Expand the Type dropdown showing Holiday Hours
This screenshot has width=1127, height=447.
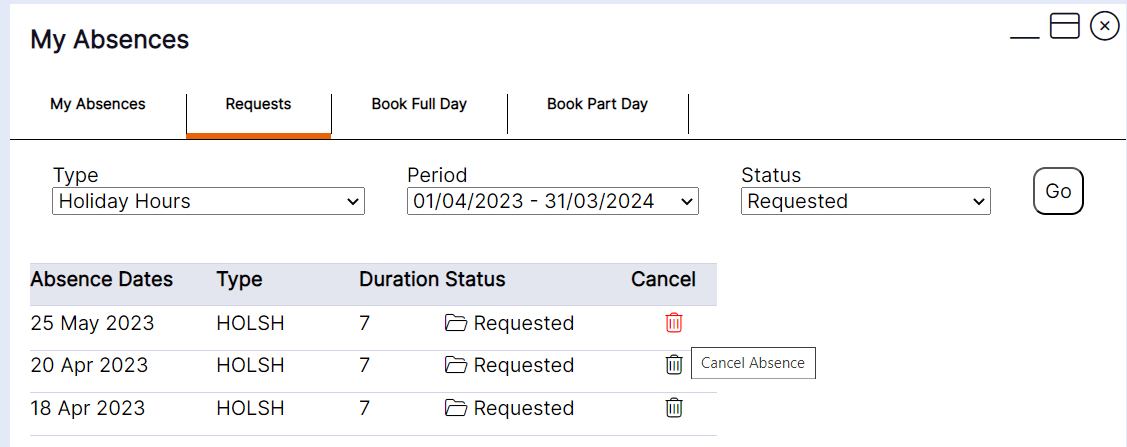tap(208, 202)
